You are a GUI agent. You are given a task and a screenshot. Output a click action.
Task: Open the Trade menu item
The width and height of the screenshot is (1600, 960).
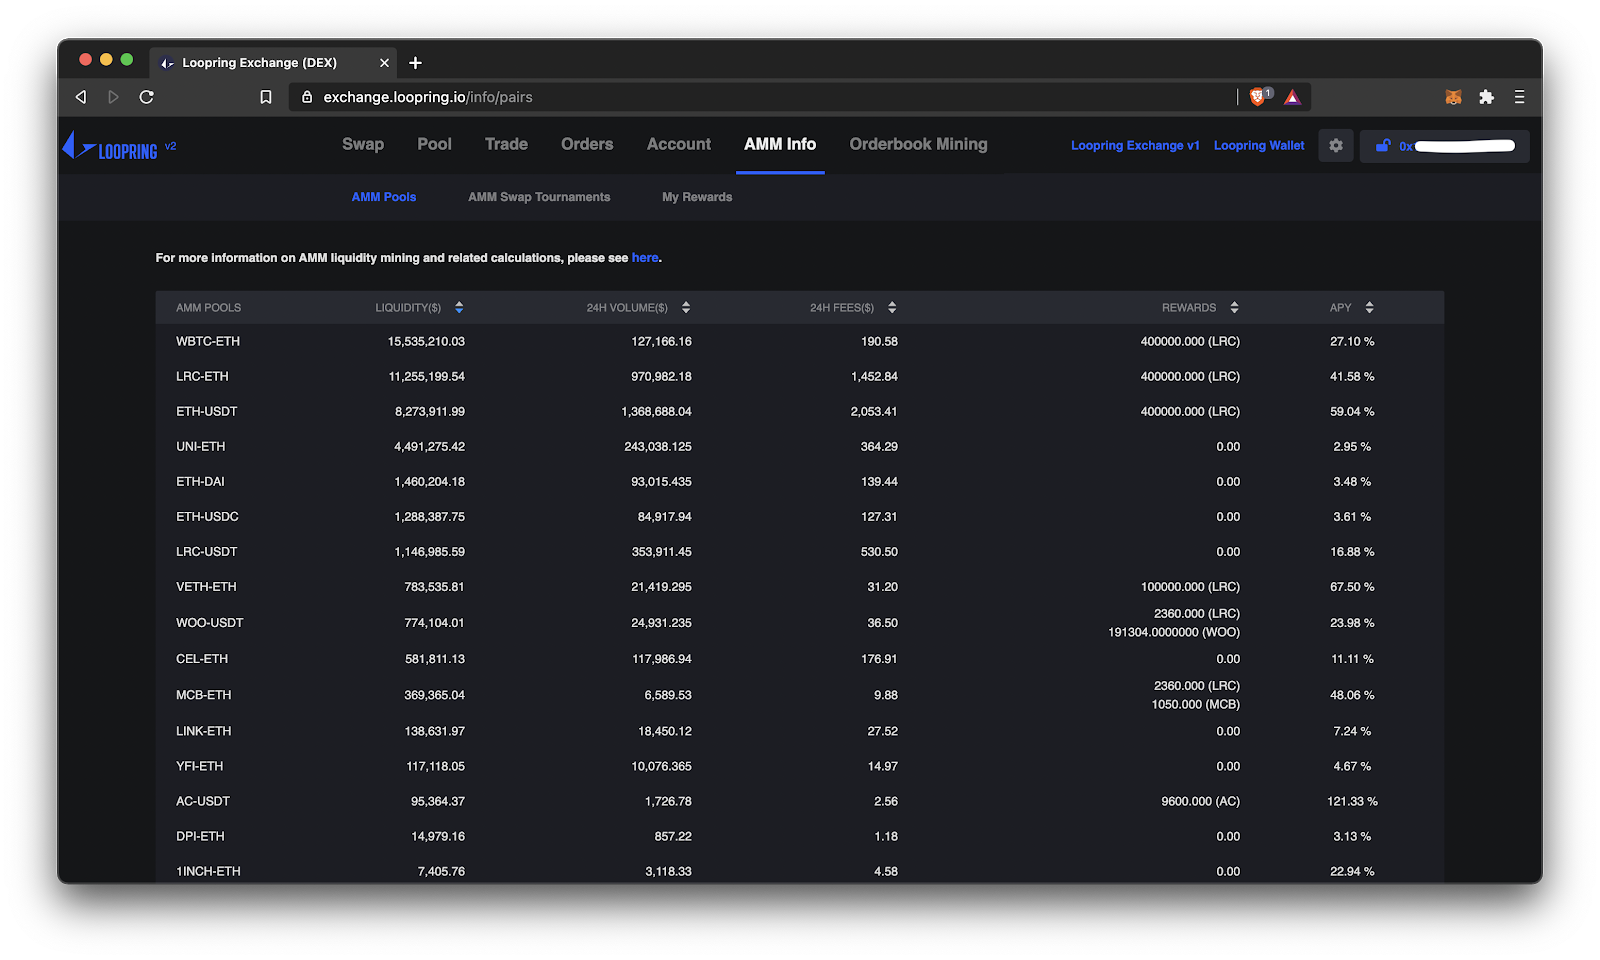coord(506,144)
